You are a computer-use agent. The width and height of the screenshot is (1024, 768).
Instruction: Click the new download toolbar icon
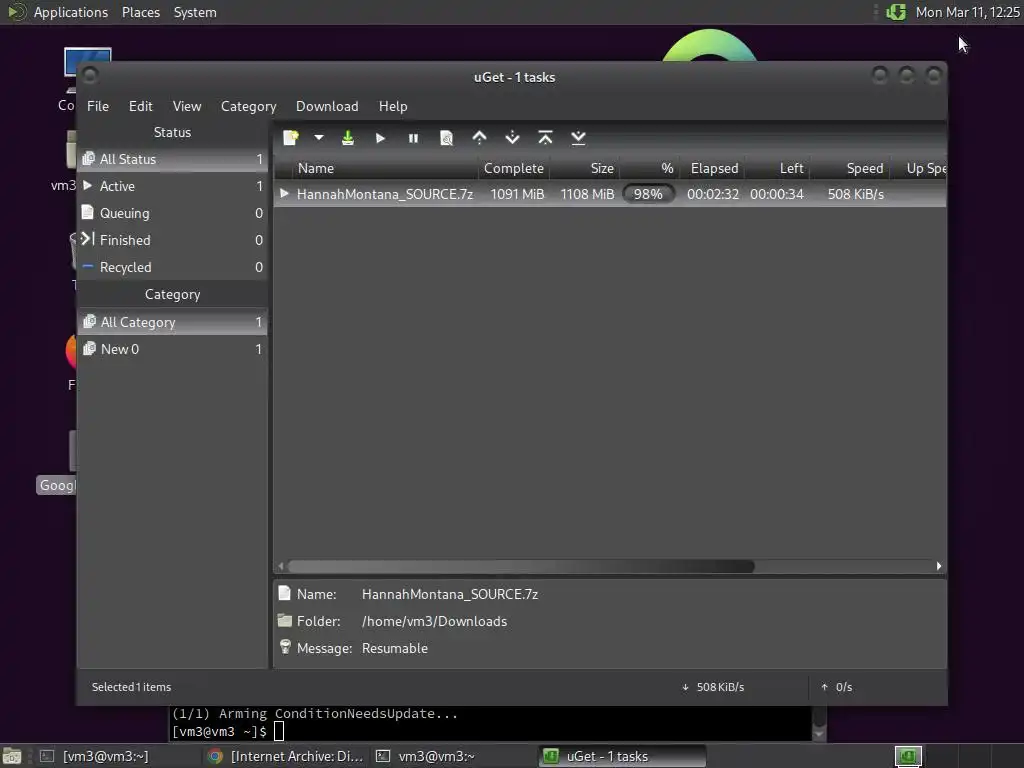point(291,138)
